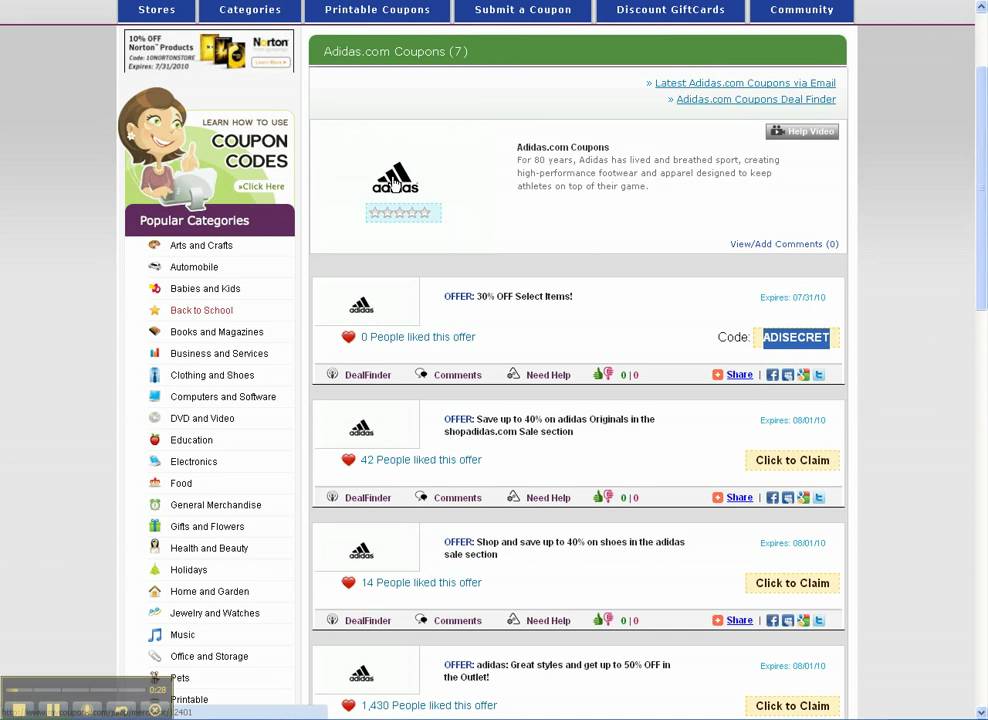Tweet the adidas Originals sale offer
The height and width of the screenshot is (720, 988).
point(819,498)
